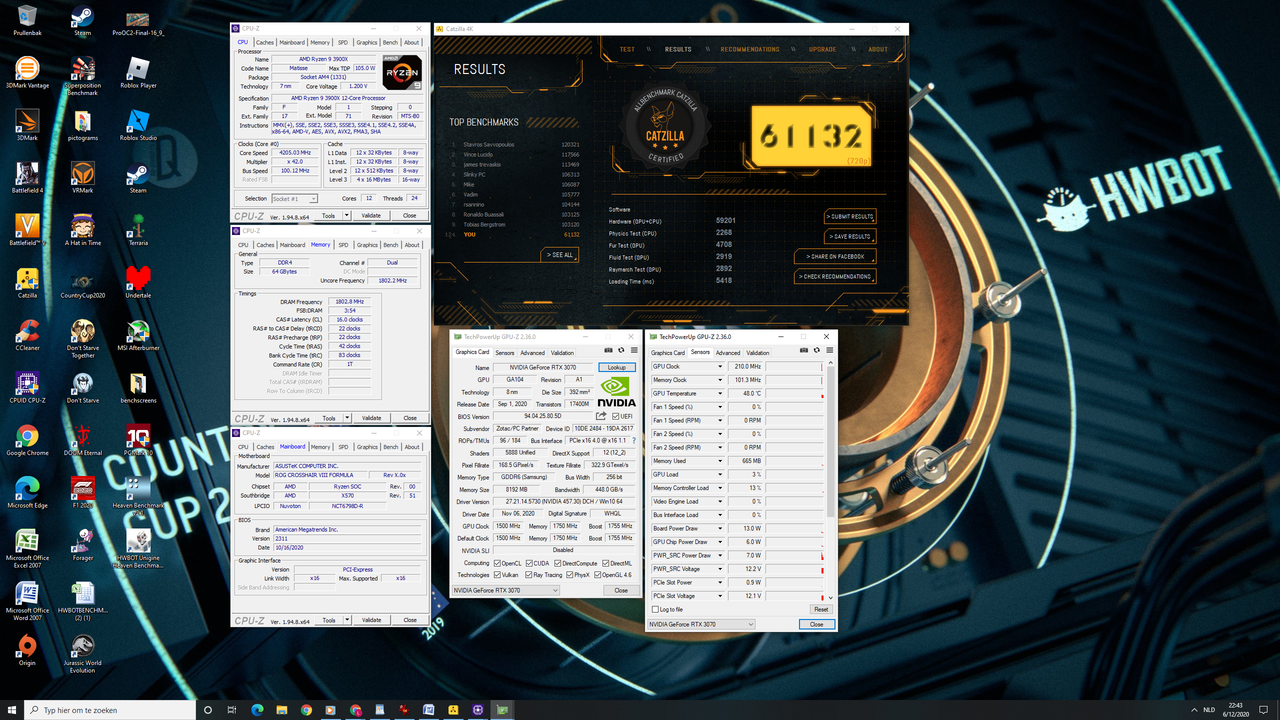Click SAVE RESULTS in Catzilla
This screenshot has width=1280, height=720.
[x=850, y=236]
